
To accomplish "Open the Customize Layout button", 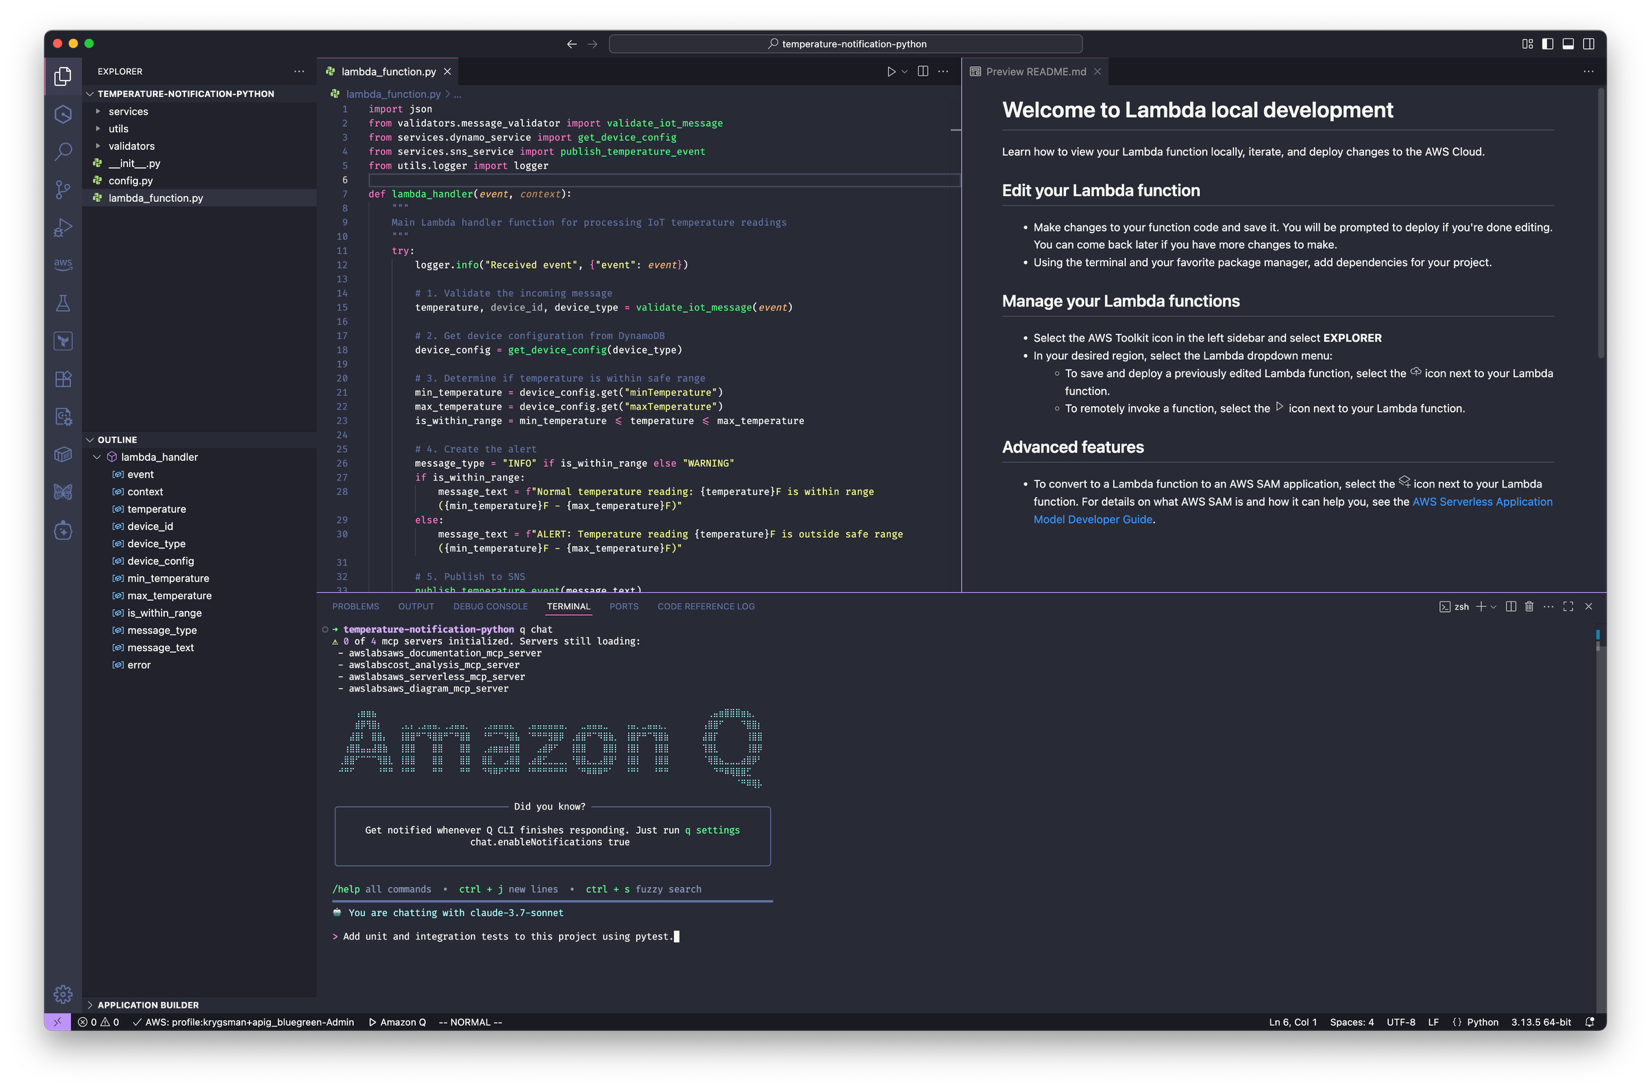I will click(x=1527, y=44).
